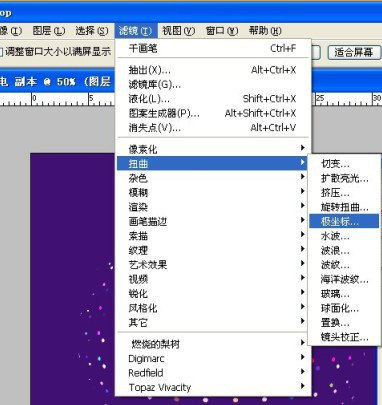
Task: Open the Digimarc plugin submenu
Action: tap(213, 358)
